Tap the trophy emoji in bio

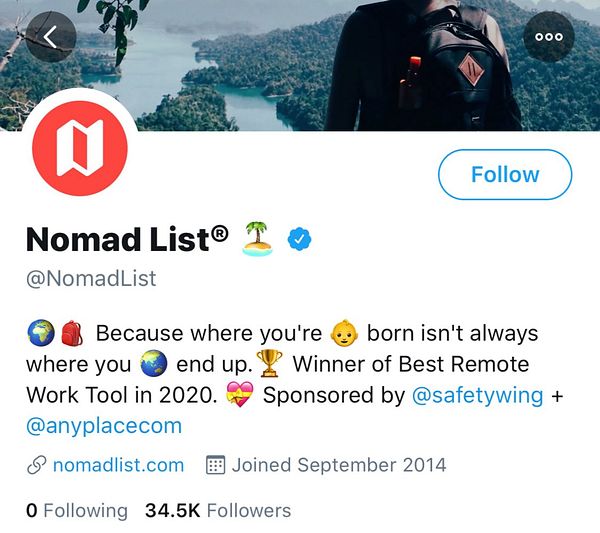click(x=270, y=364)
